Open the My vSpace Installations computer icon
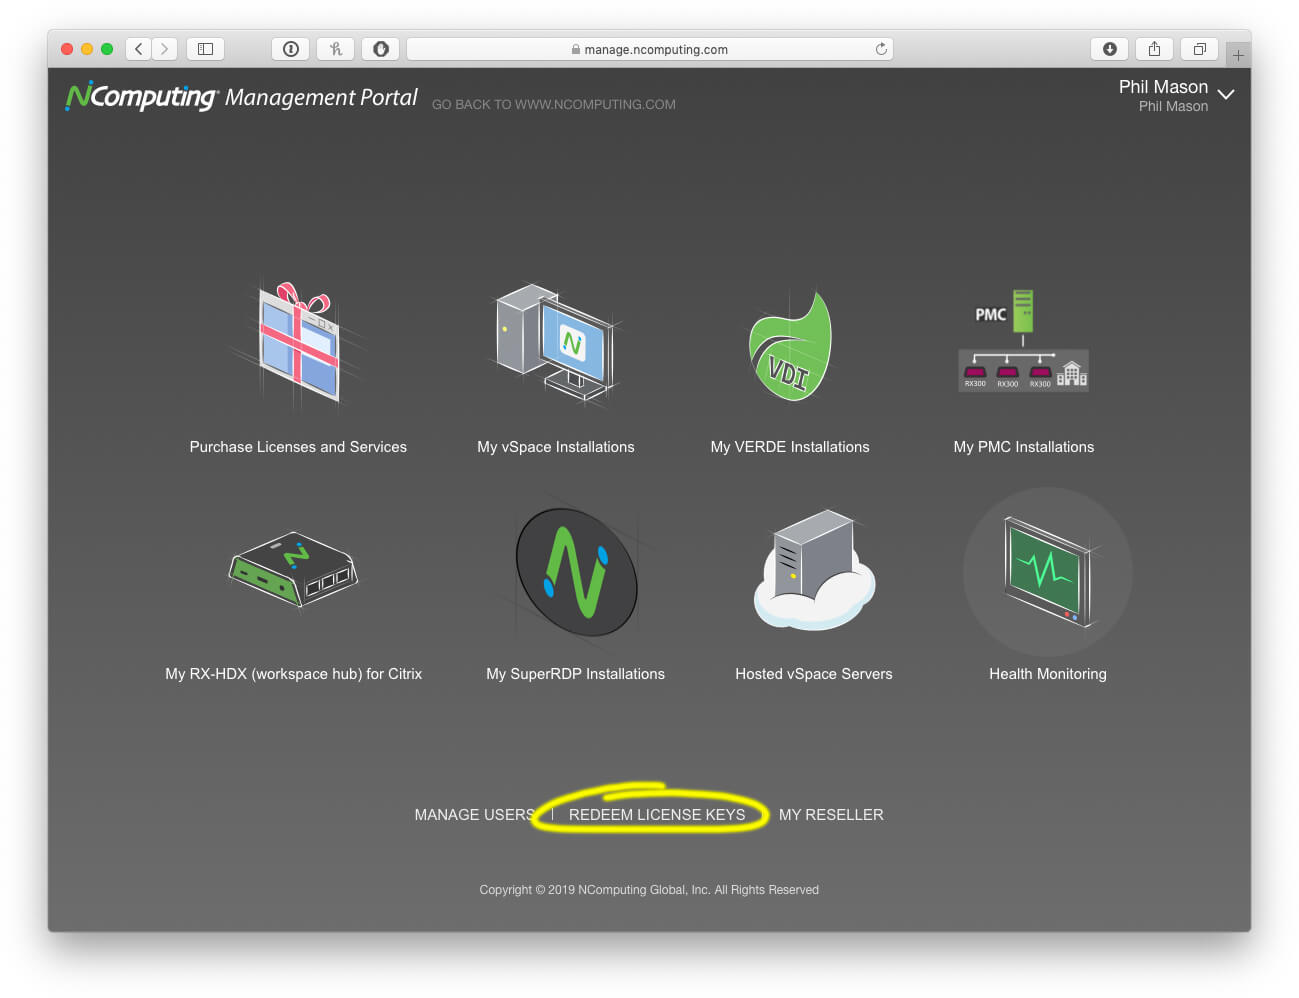 click(555, 343)
